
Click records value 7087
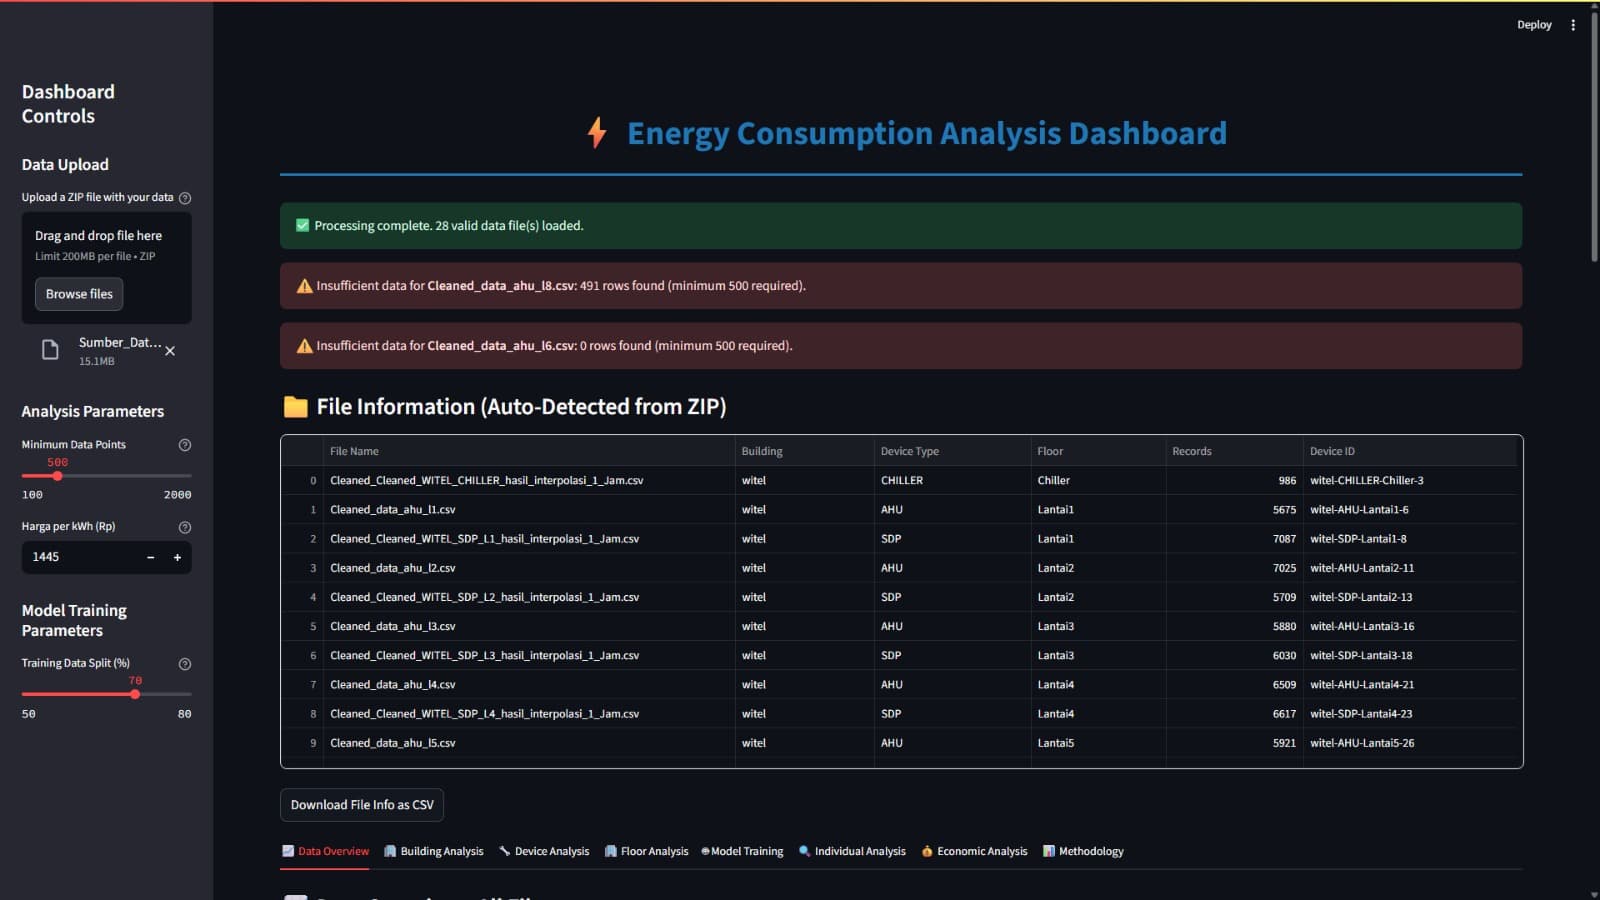[x=1234, y=539]
